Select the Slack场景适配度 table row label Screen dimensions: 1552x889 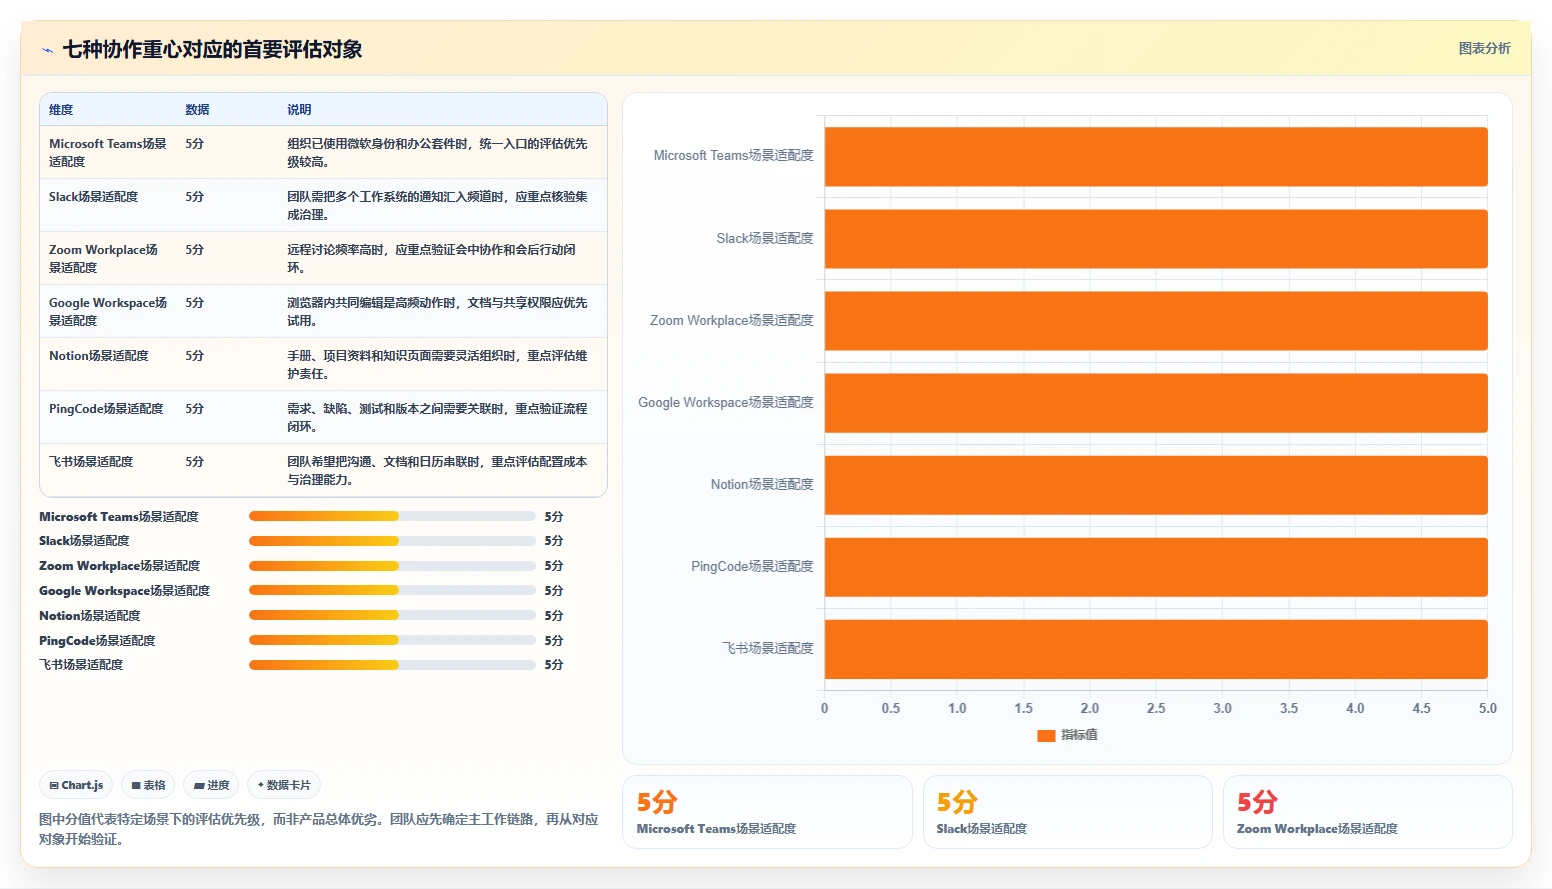(x=93, y=197)
